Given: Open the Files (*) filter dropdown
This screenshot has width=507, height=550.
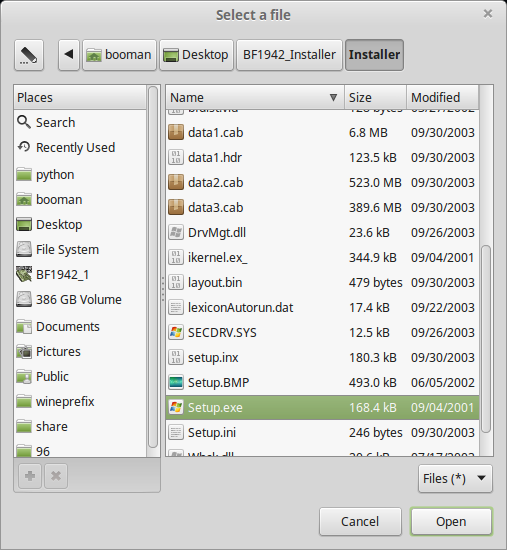Looking at the screenshot, I should tap(455, 479).
